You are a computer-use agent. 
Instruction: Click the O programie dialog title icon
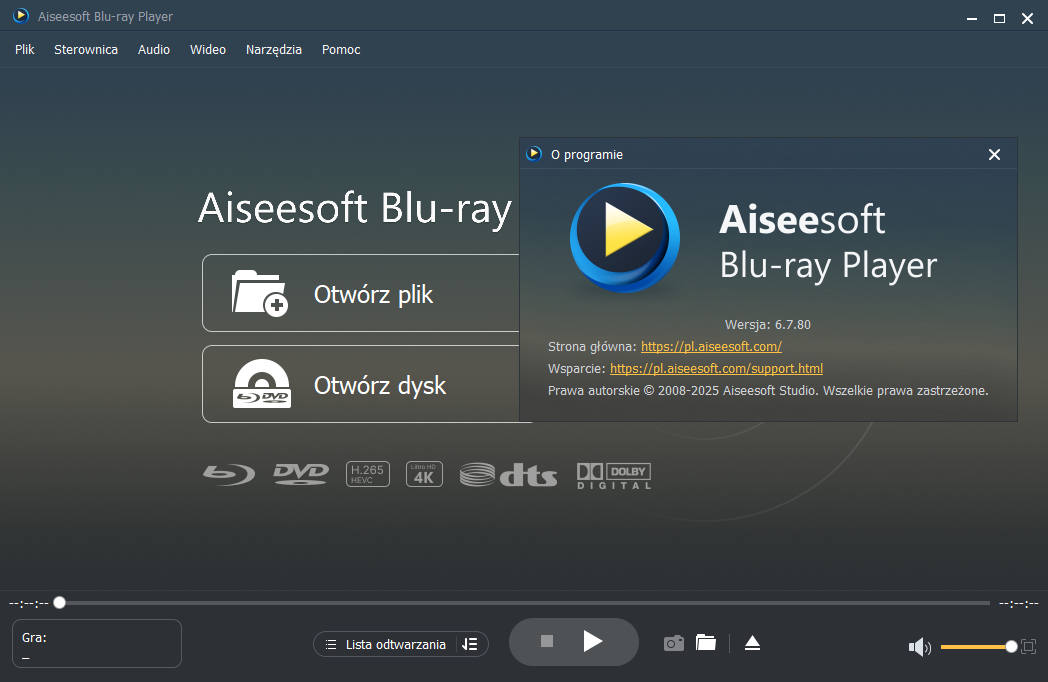click(x=533, y=154)
